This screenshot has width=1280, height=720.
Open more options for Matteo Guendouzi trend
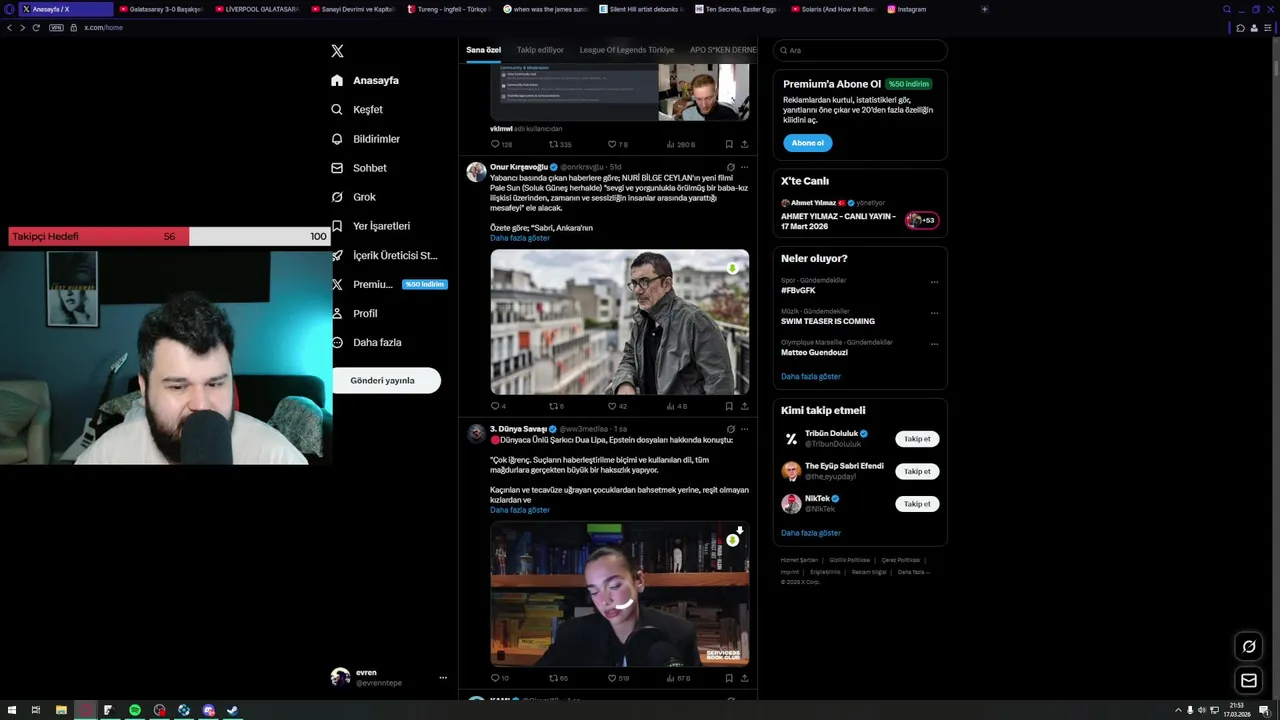pyautogui.click(x=934, y=344)
